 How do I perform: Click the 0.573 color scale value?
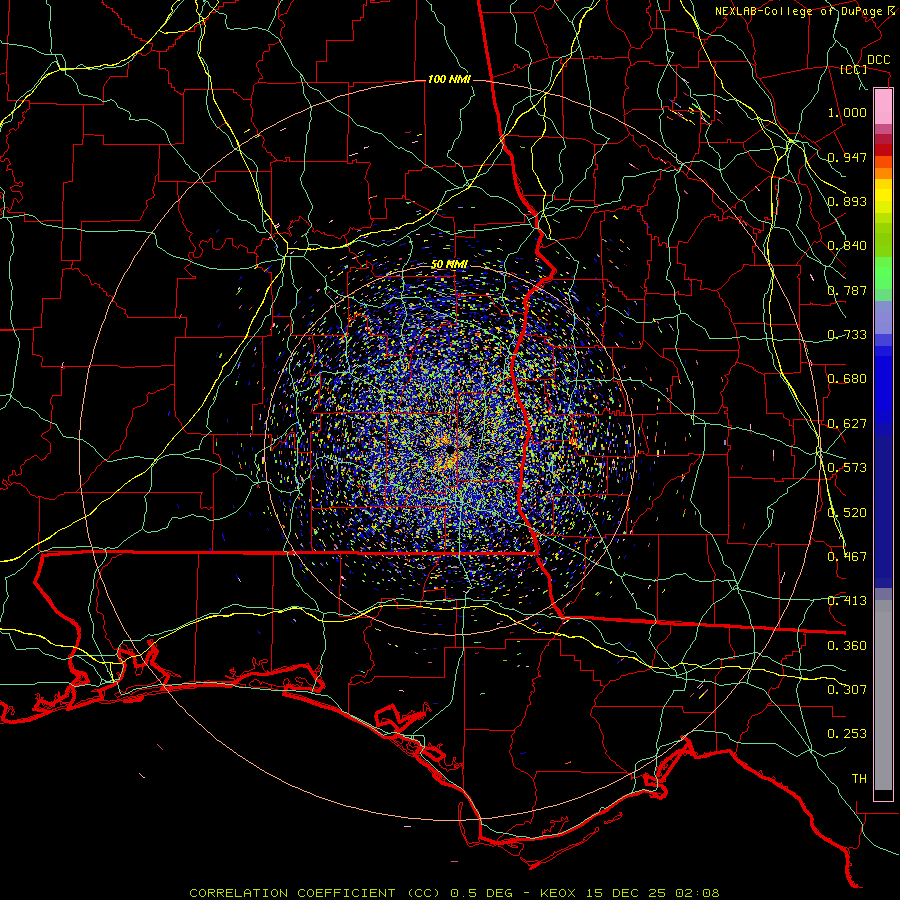point(847,468)
